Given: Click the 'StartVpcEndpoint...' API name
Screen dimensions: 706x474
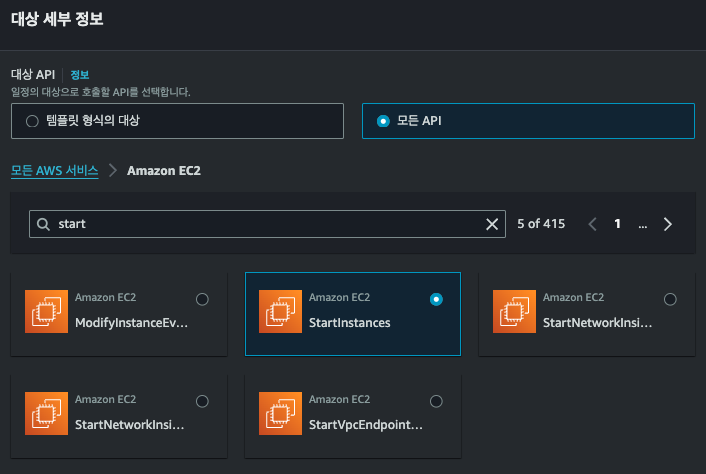Looking at the screenshot, I should click(x=366, y=424).
